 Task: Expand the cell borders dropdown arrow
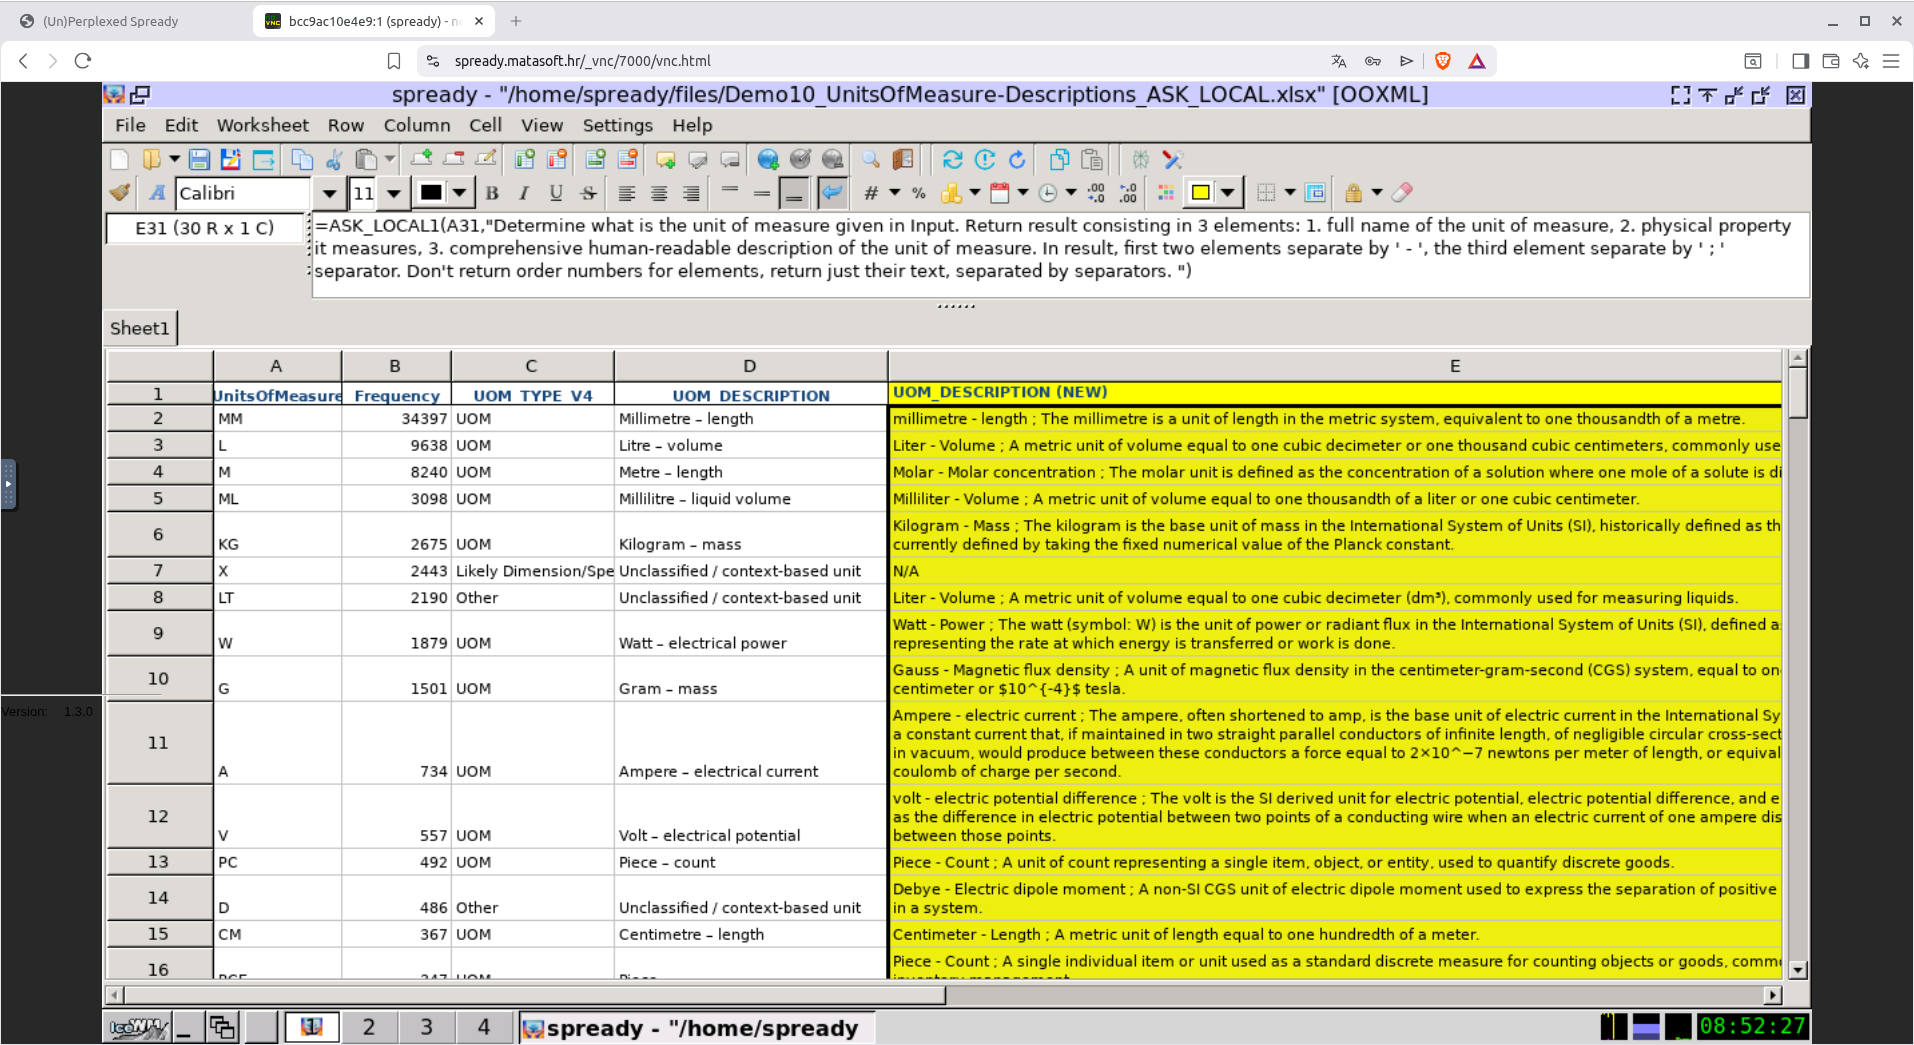point(1290,193)
